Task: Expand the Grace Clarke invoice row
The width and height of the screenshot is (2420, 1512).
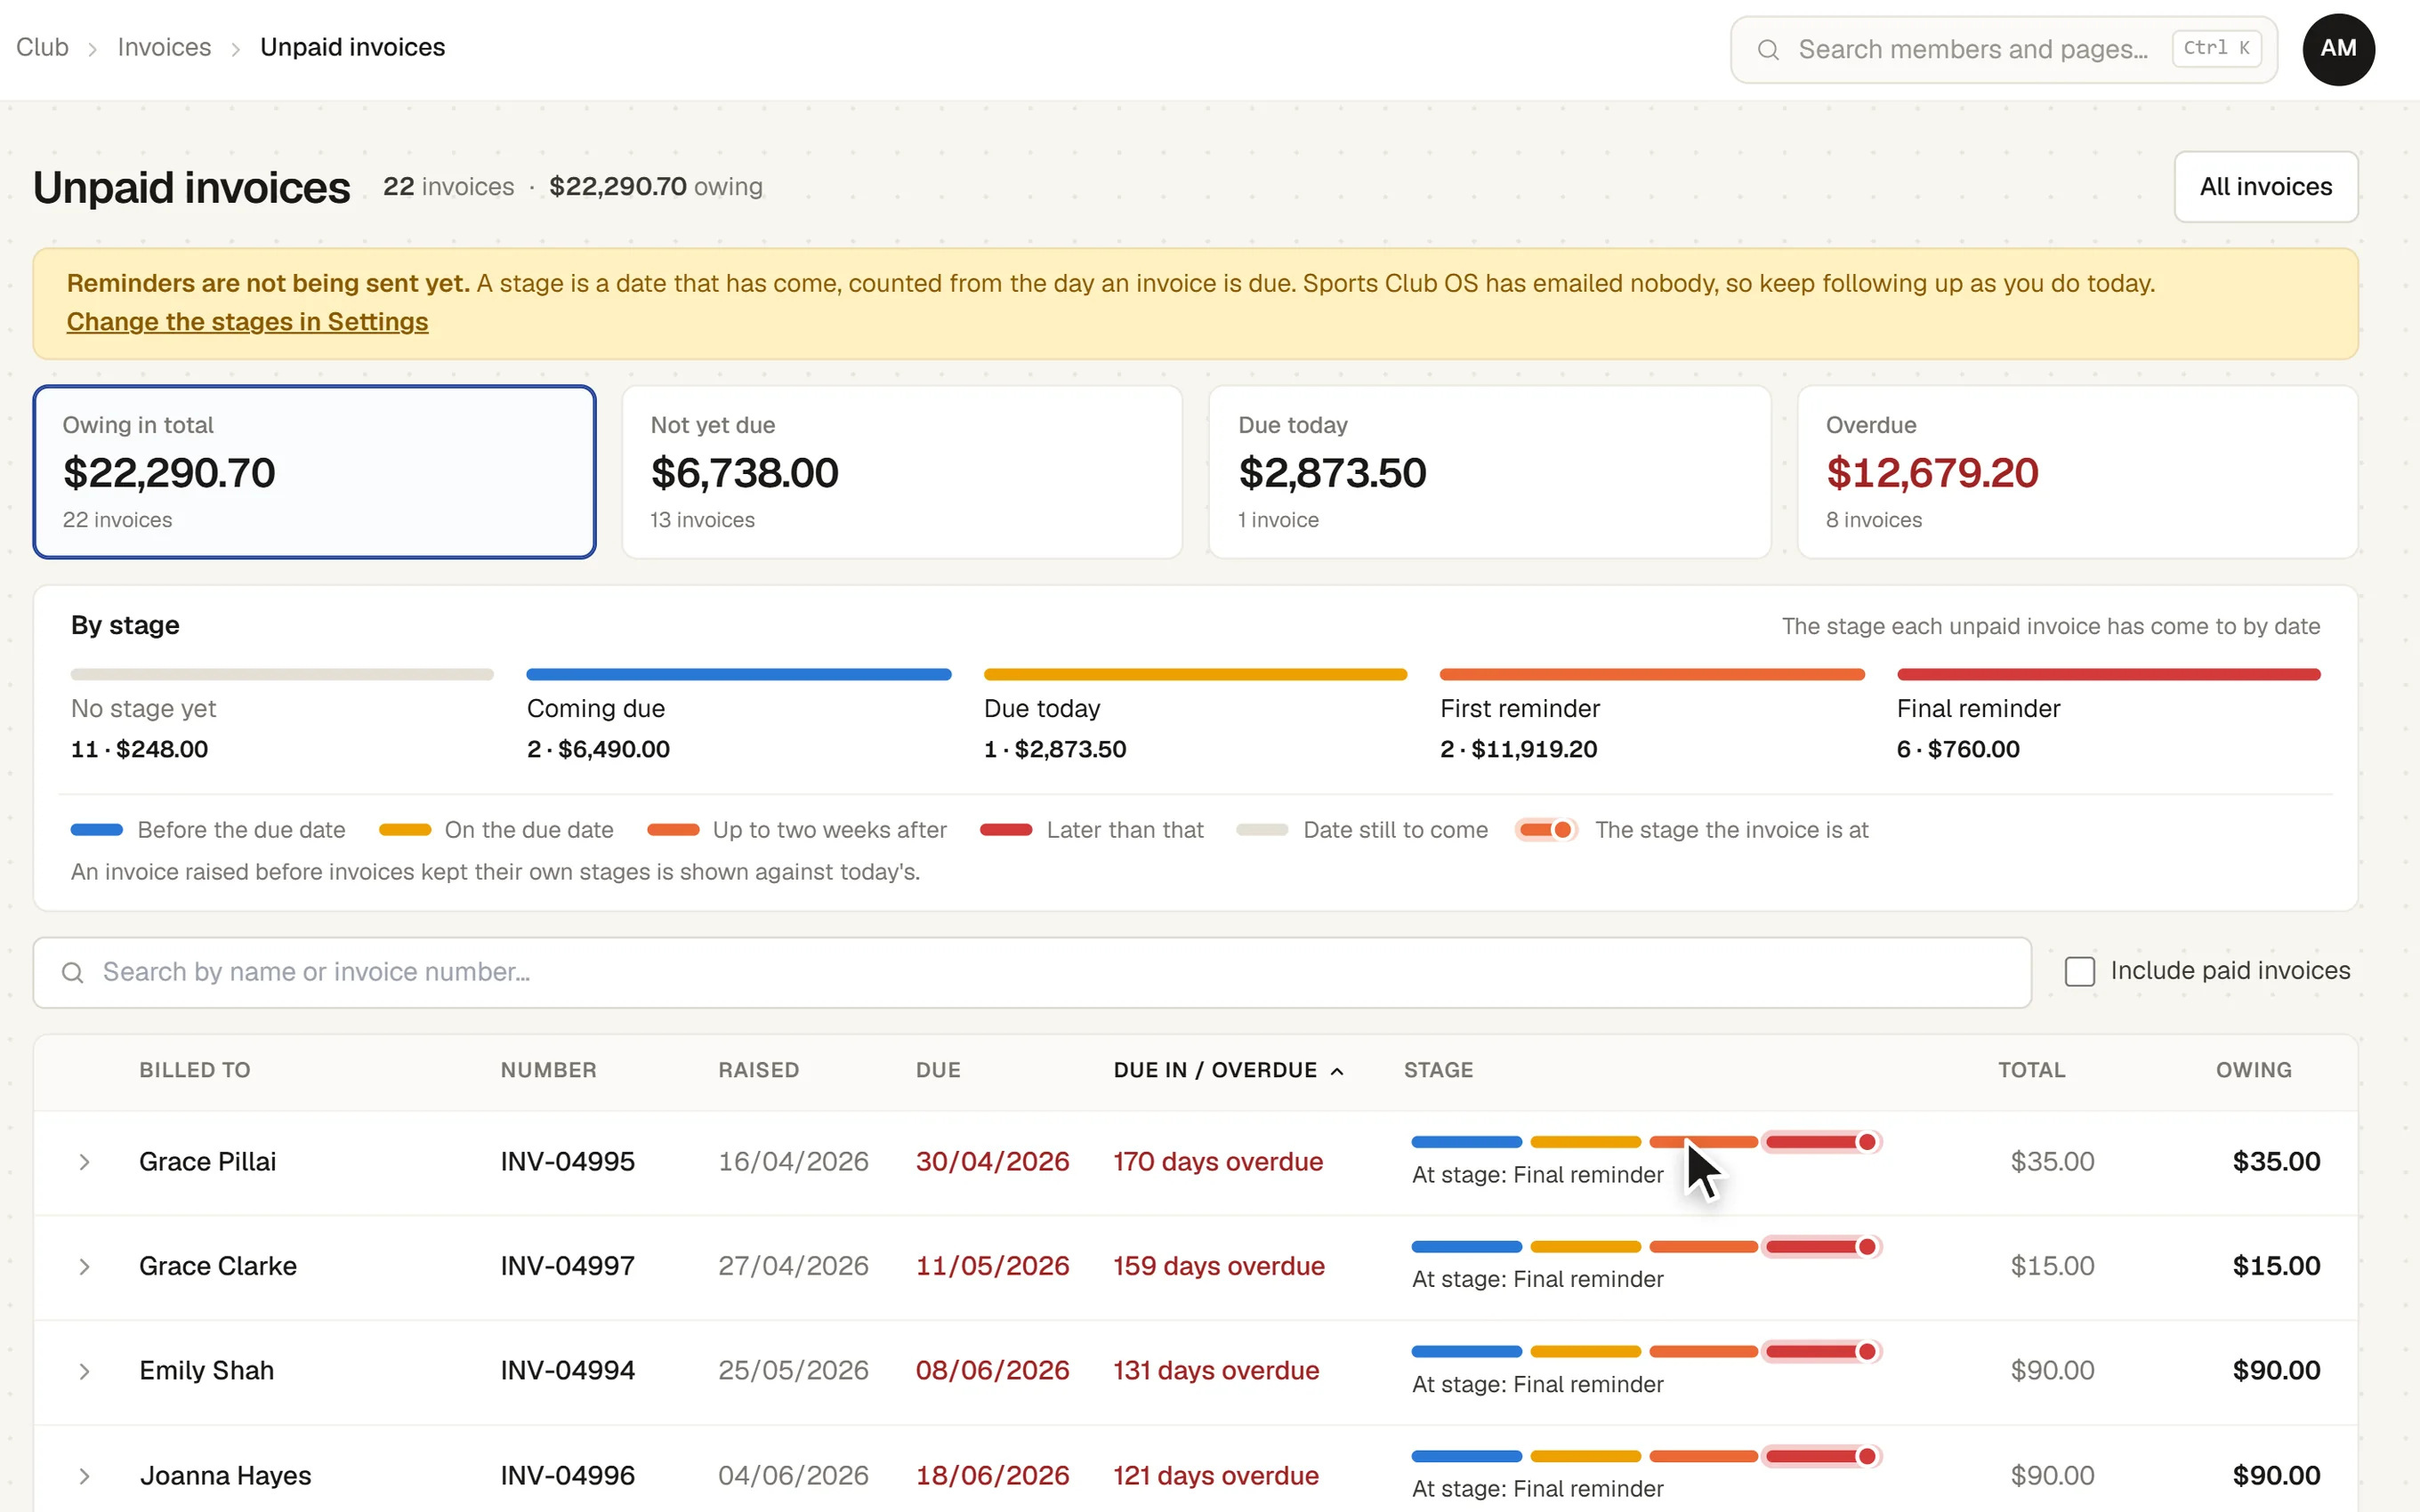Action: (85, 1267)
